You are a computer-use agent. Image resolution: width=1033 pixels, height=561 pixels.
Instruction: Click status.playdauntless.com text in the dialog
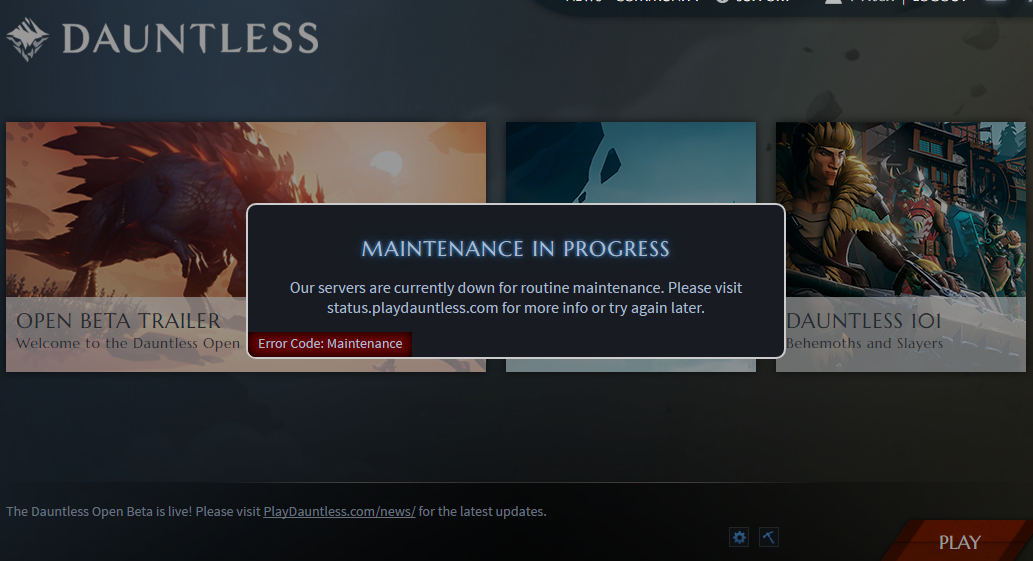point(412,308)
